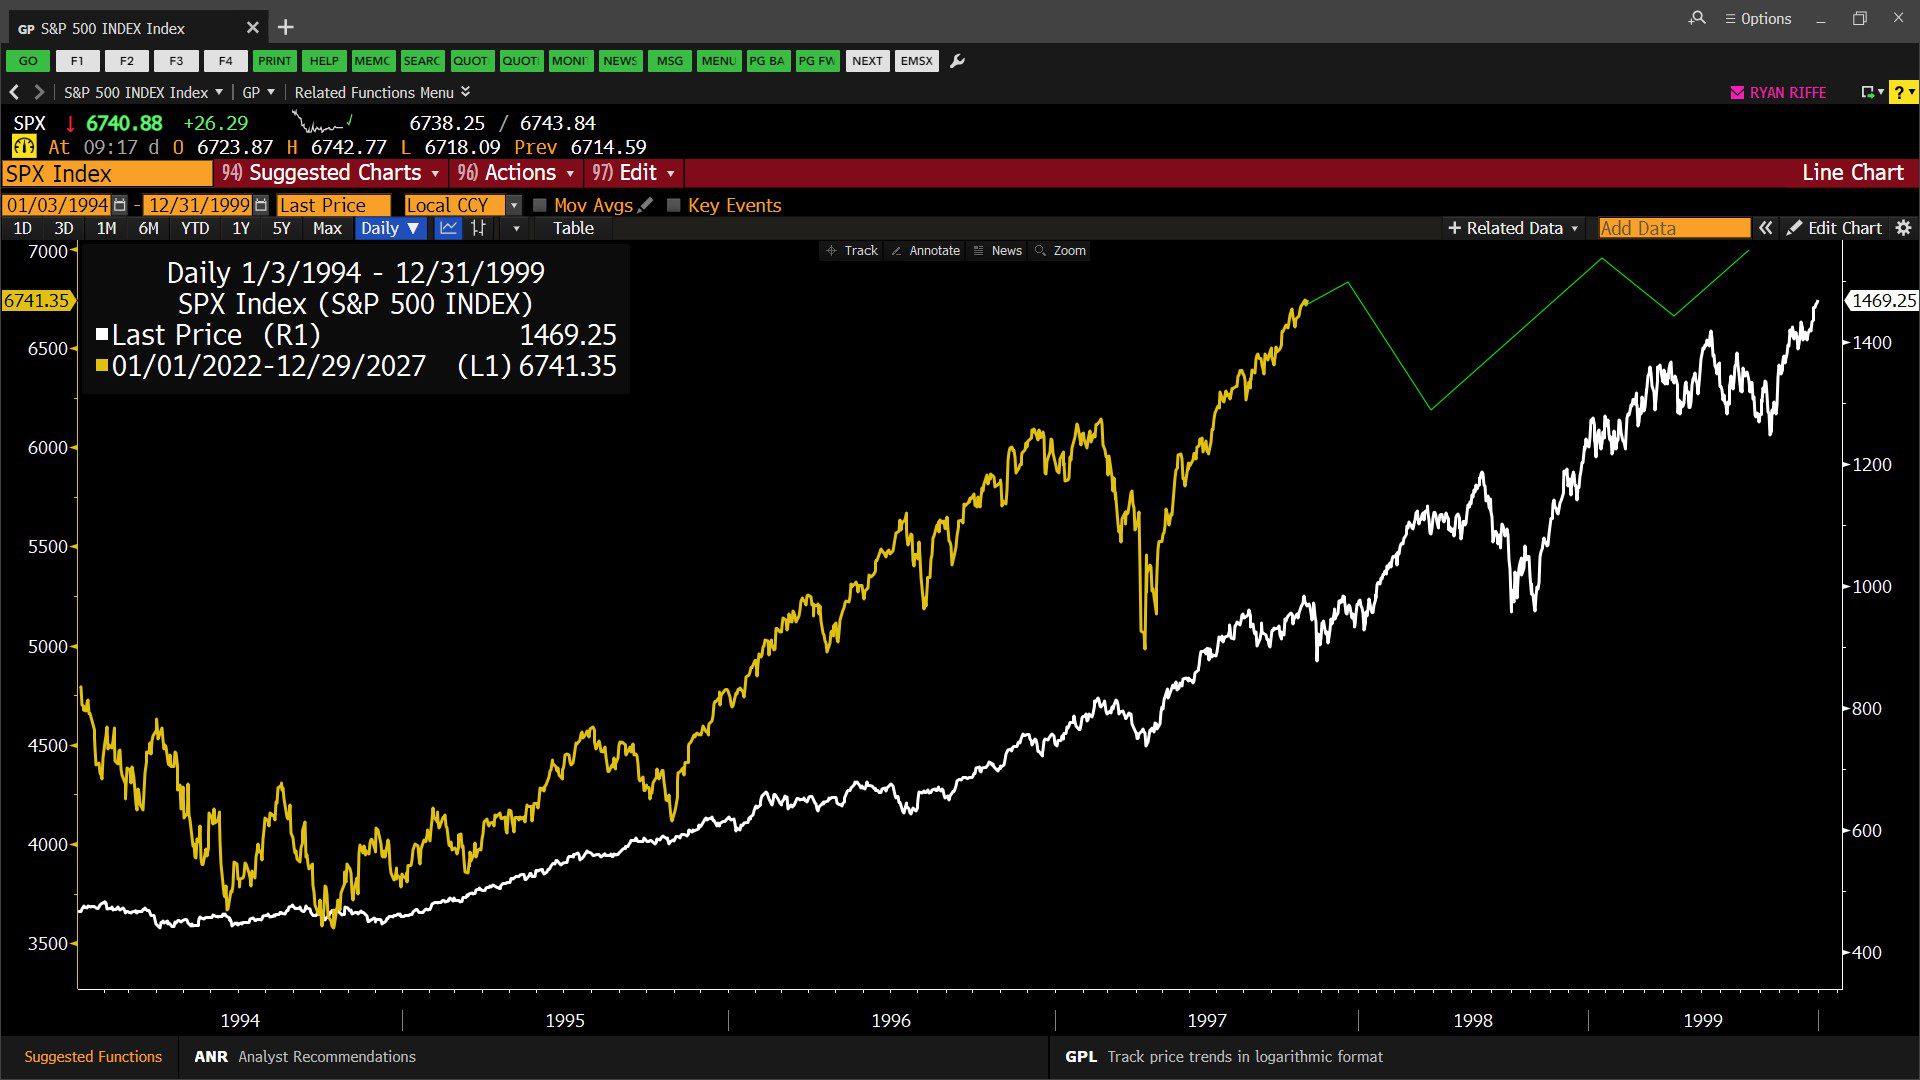
Task: Open the Suggested Charts menu
Action: click(332, 173)
